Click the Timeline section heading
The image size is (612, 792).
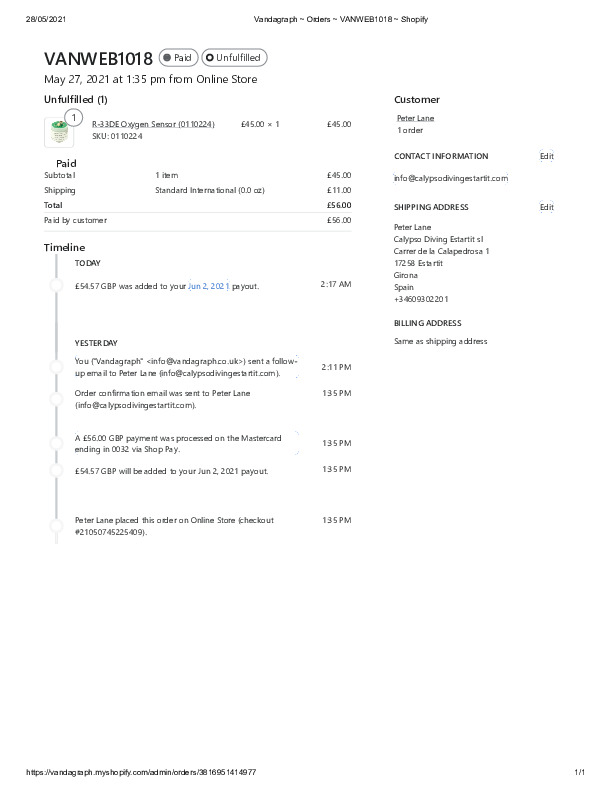[x=65, y=247]
